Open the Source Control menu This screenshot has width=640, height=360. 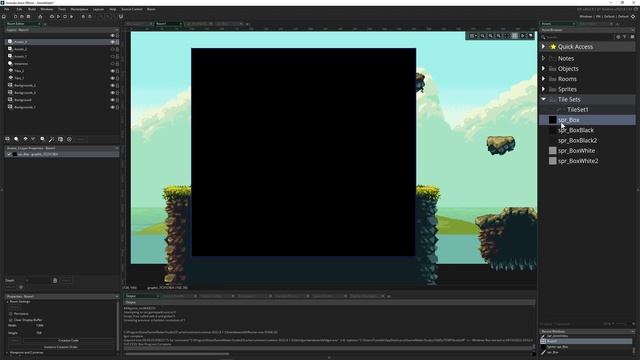click(132, 9)
